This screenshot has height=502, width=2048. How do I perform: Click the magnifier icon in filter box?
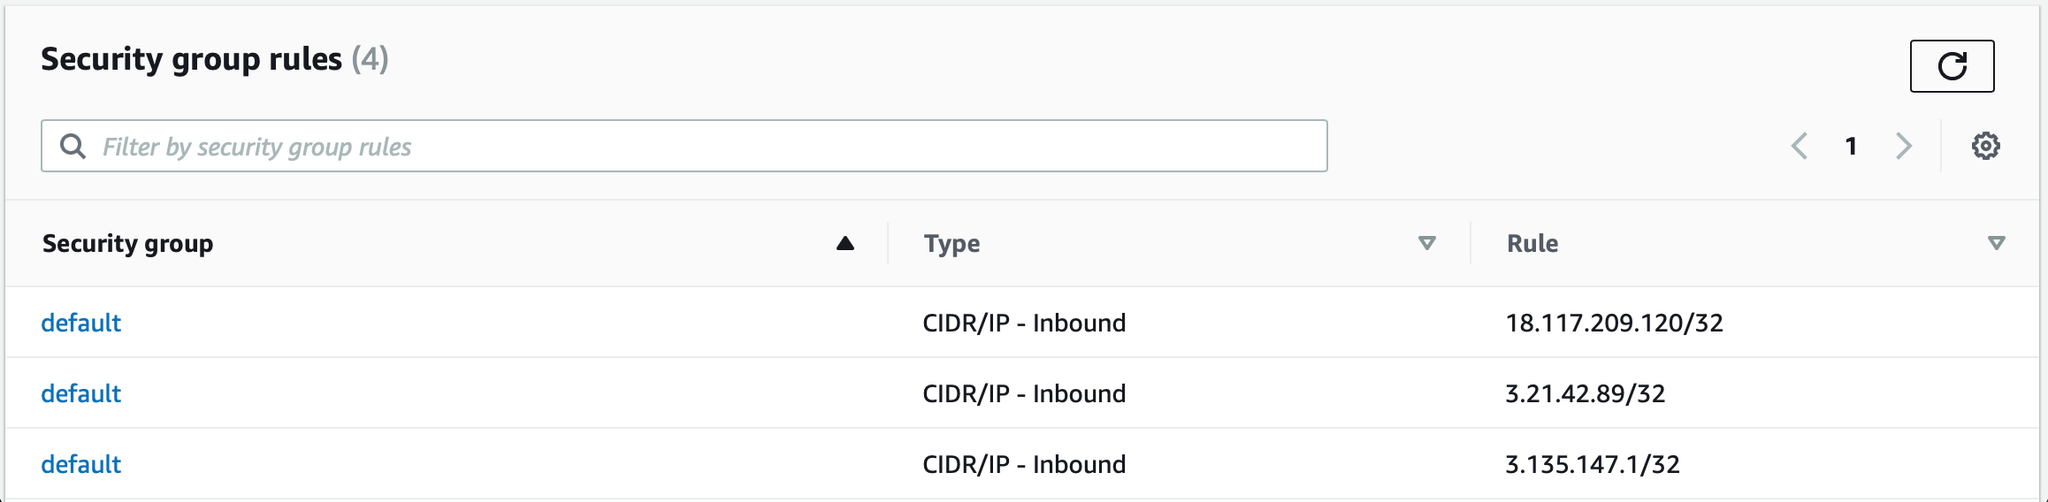coord(72,146)
